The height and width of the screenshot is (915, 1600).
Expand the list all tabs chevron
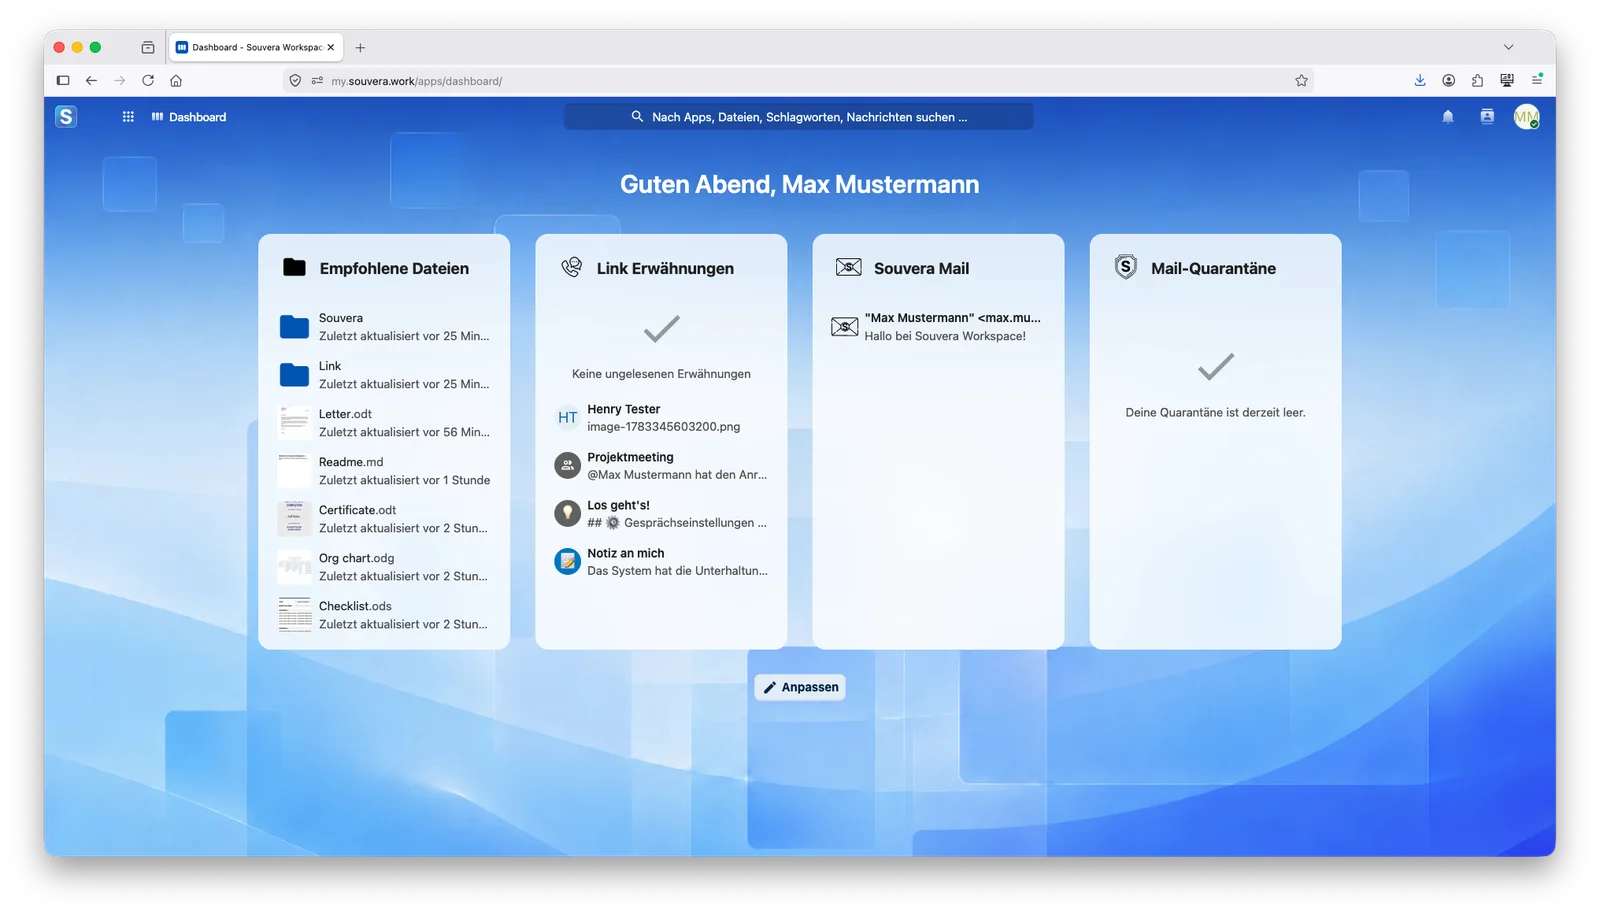point(1508,47)
